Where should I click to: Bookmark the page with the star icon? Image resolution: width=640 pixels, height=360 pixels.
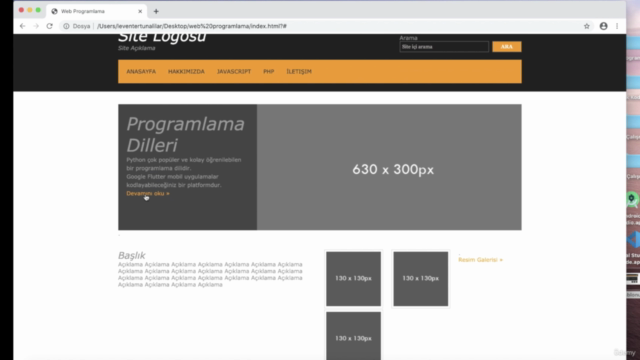(x=587, y=26)
